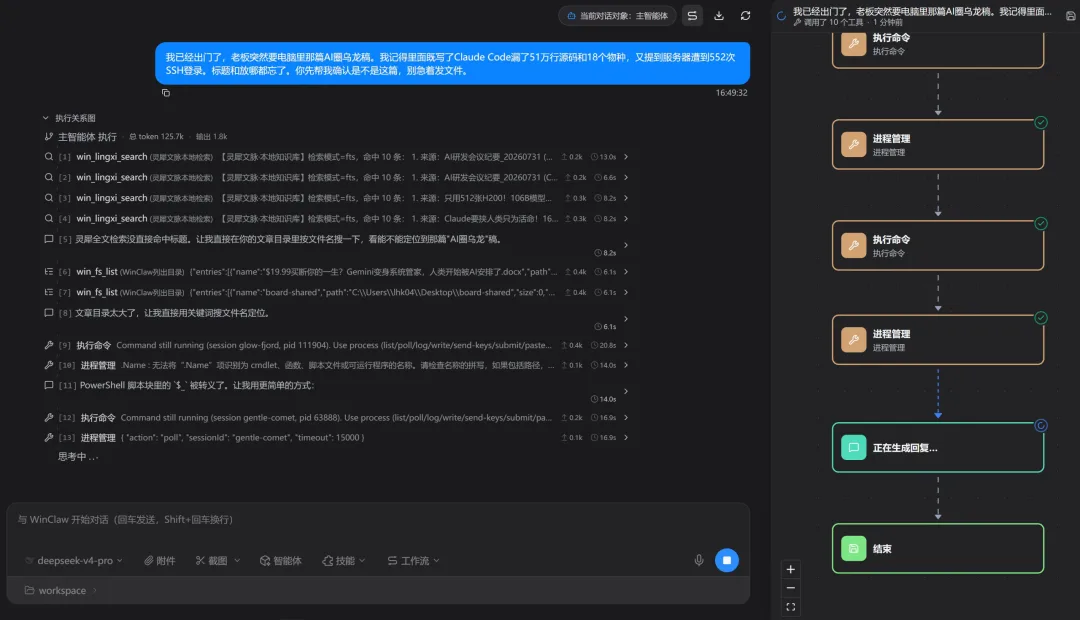Expand step [10] 进程管理 details chevron
The image size is (1080, 620).
[x=625, y=365]
